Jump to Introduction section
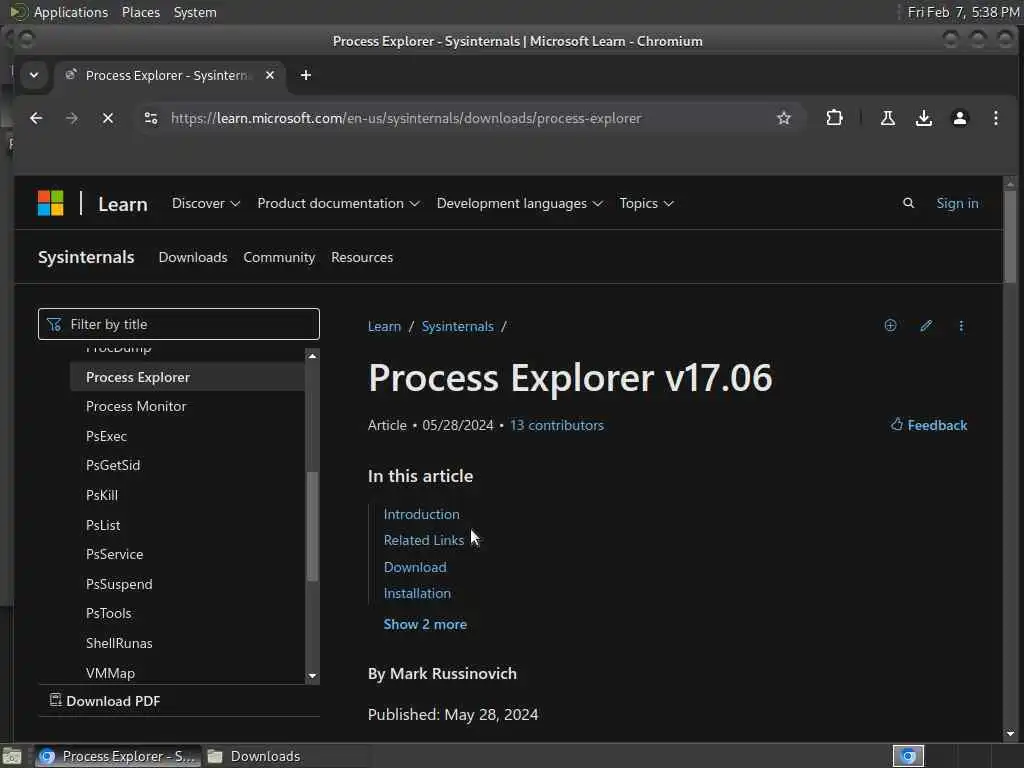1024x768 pixels. (421, 514)
